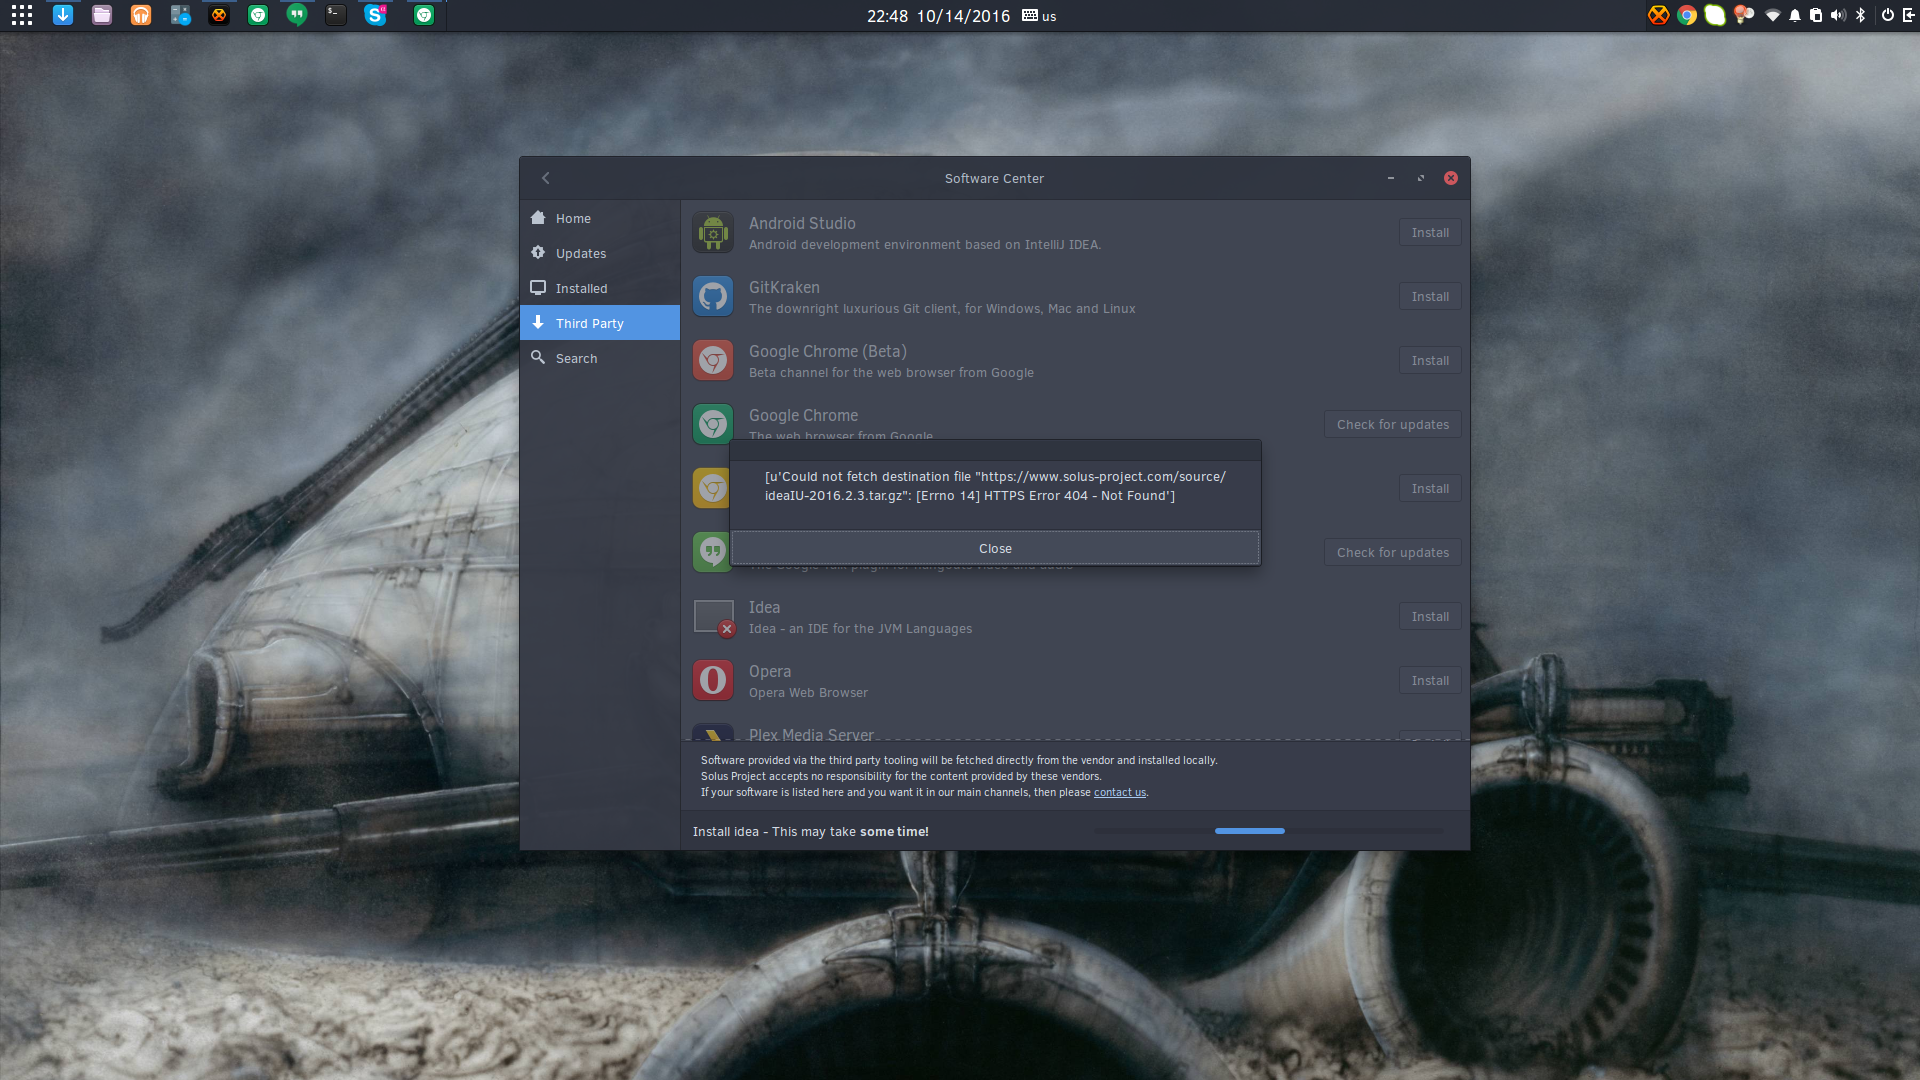Click the HTTPS Error 404 message text
The width and height of the screenshot is (1920, 1080).
pyautogui.click(x=995, y=486)
